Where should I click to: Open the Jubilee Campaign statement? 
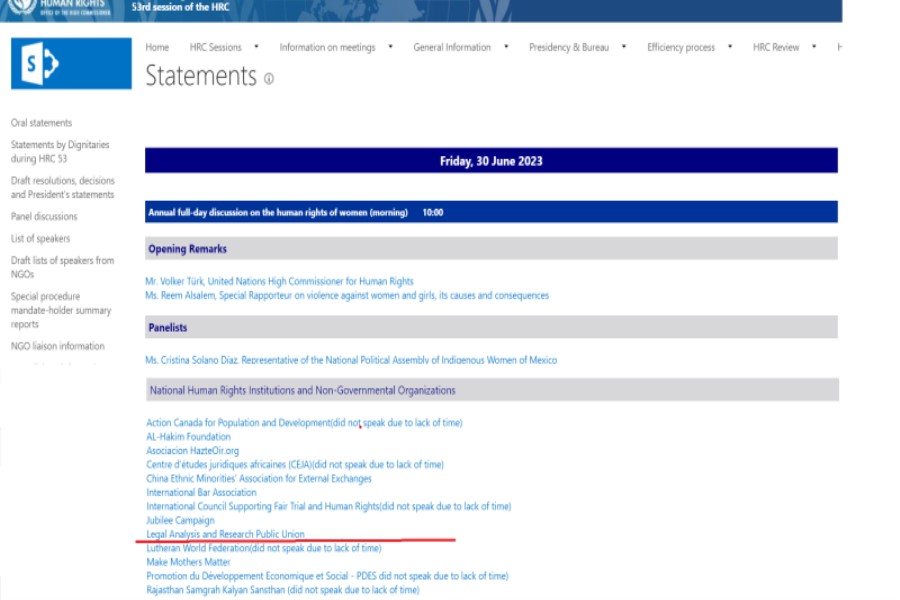pyautogui.click(x=180, y=520)
